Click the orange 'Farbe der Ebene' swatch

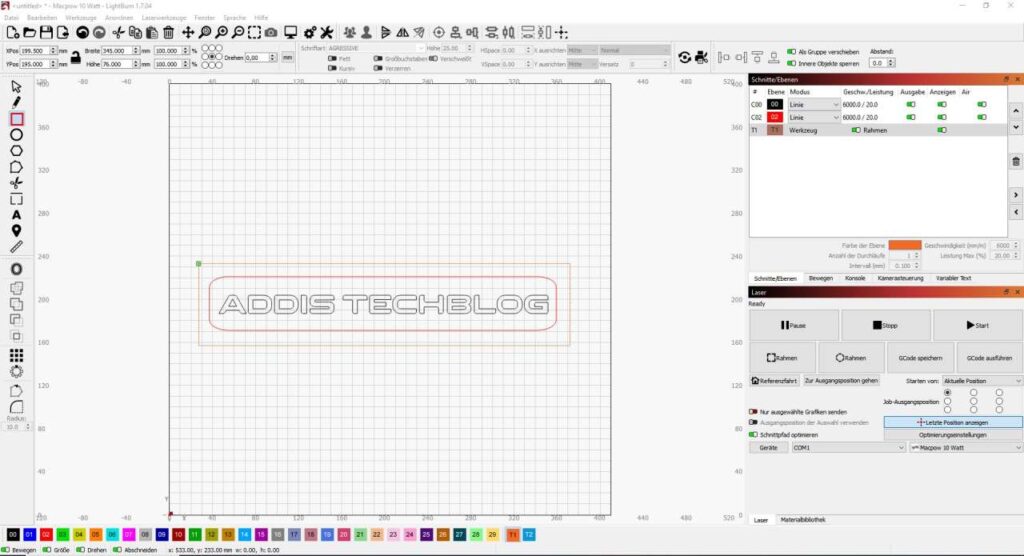pyautogui.click(x=904, y=245)
